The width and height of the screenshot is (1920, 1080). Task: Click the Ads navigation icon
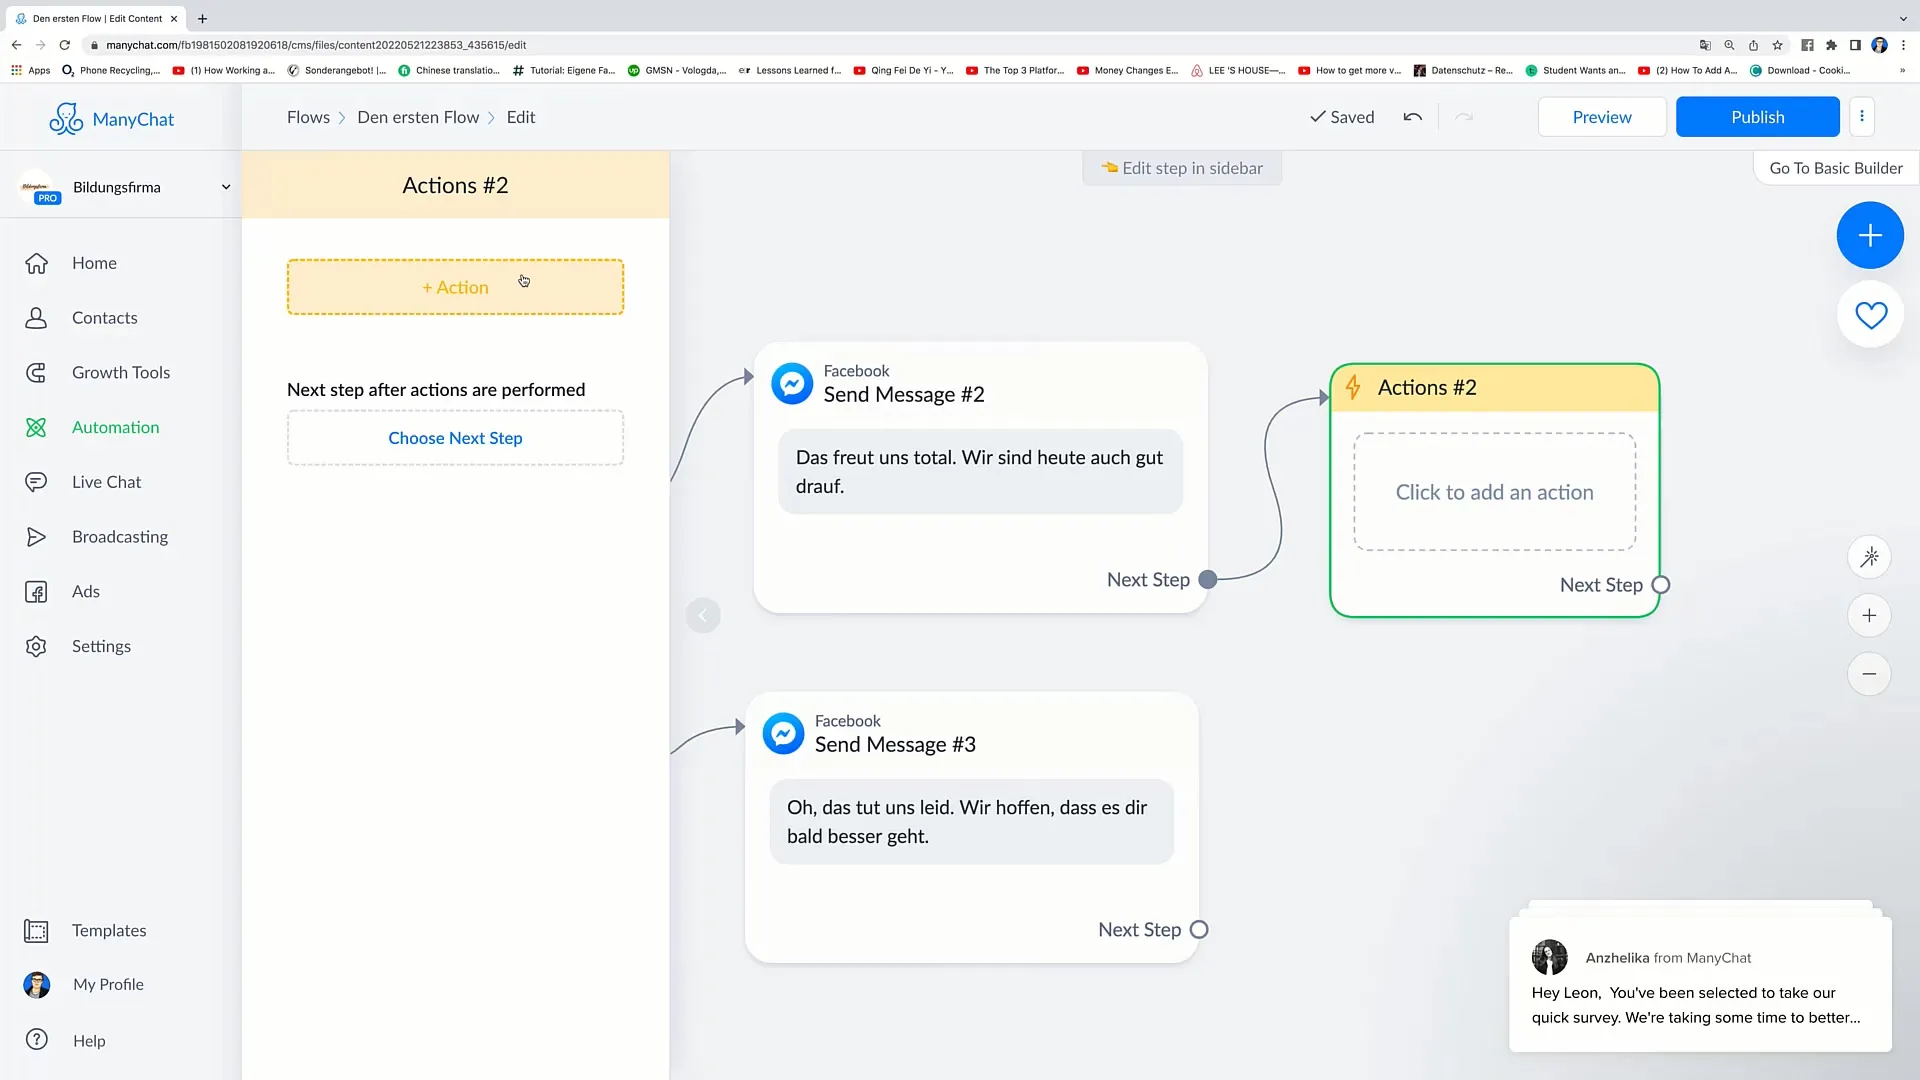pyautogui.click(x=36, y=591)
